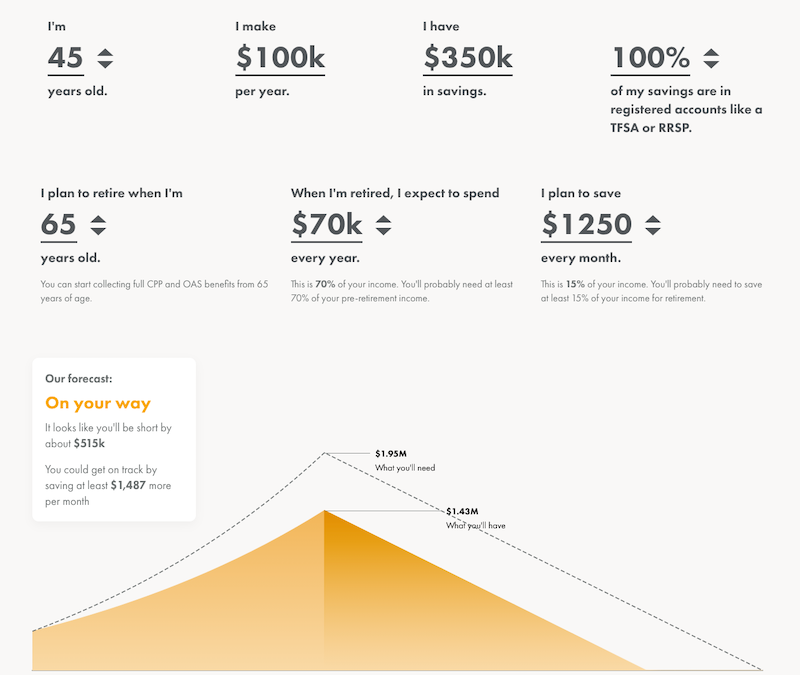Edit the $350k savings field
This screenshot has height=675, width=800.
click(468, 58)
